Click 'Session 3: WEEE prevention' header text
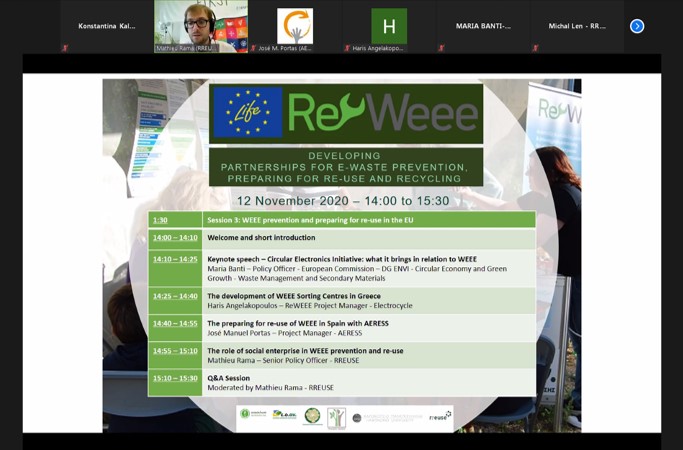The width and height of the screenshot is (683, 450). pos(310,220)
